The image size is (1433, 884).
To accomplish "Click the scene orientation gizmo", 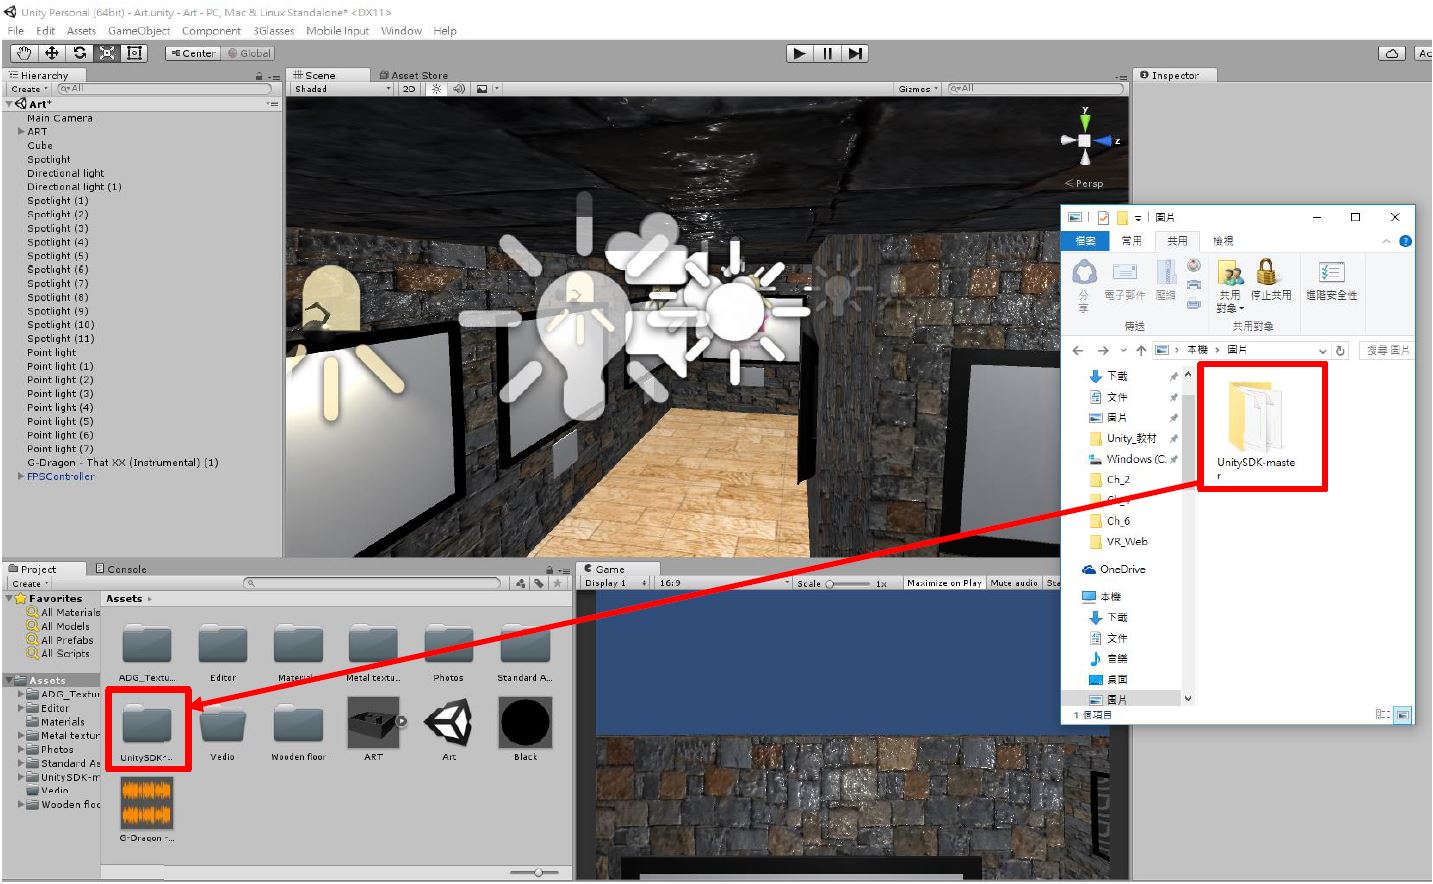I will (x=1085, y=141).
